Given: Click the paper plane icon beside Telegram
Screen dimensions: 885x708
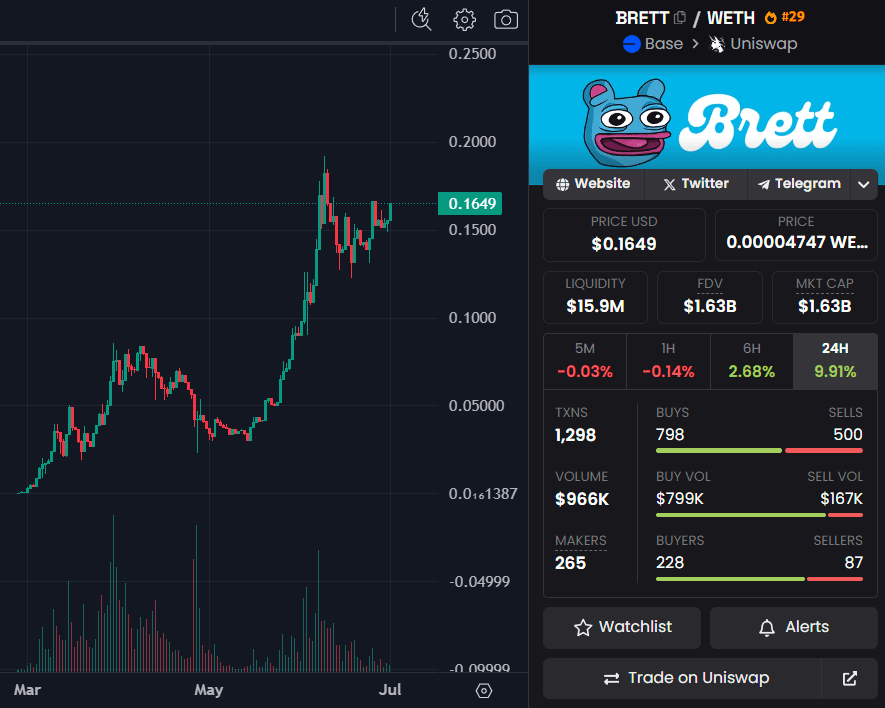Looking at the screenshot, I should [763, 184].
